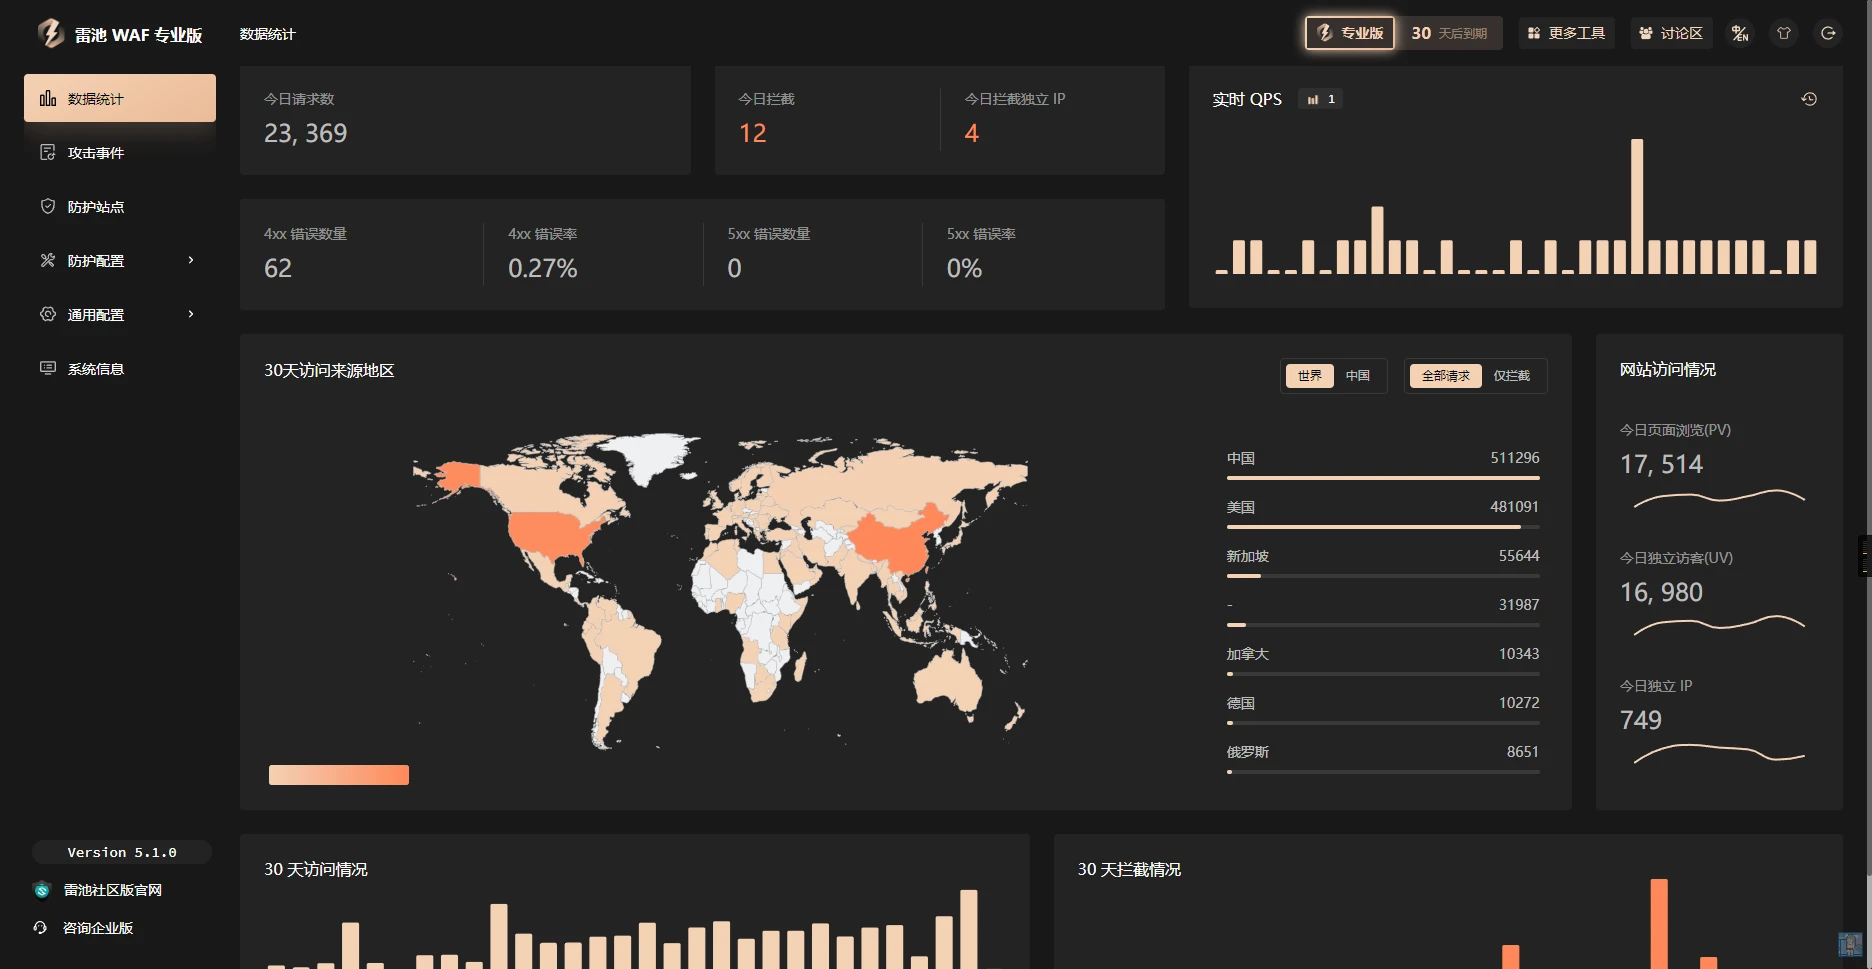Show only blocked requests (仅拦截)
Screen dimensions: 1872x969
[1511, 376]
